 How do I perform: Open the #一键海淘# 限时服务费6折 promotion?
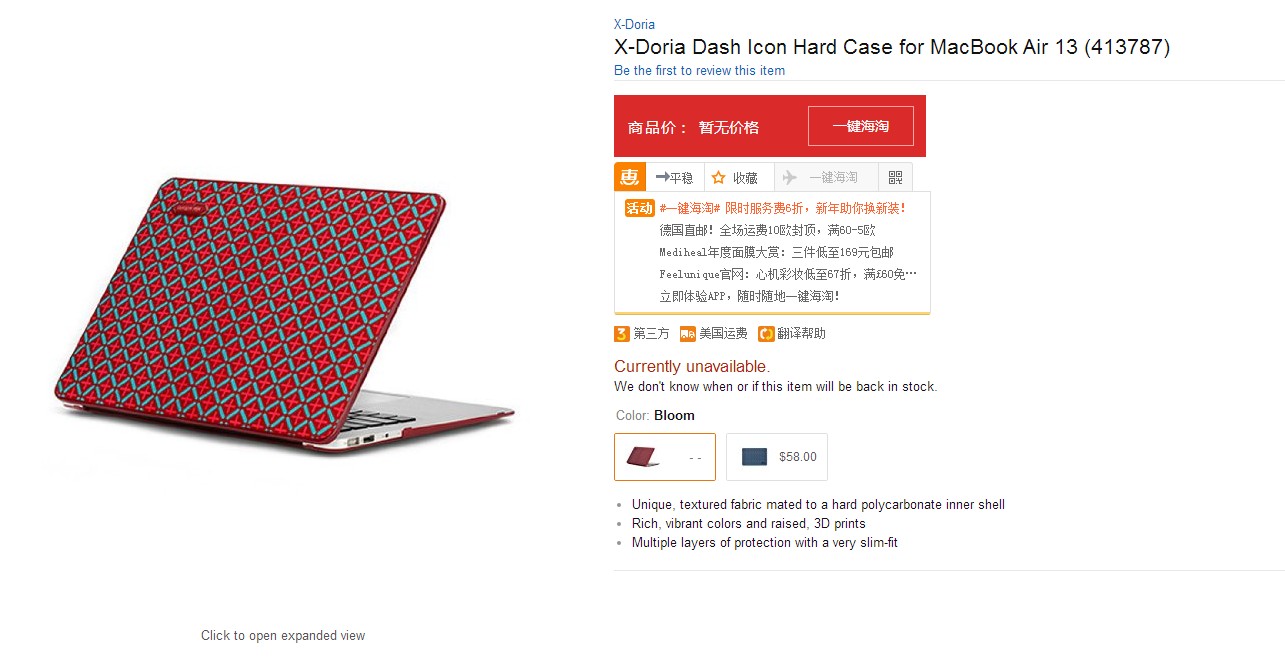coord(782,208)
